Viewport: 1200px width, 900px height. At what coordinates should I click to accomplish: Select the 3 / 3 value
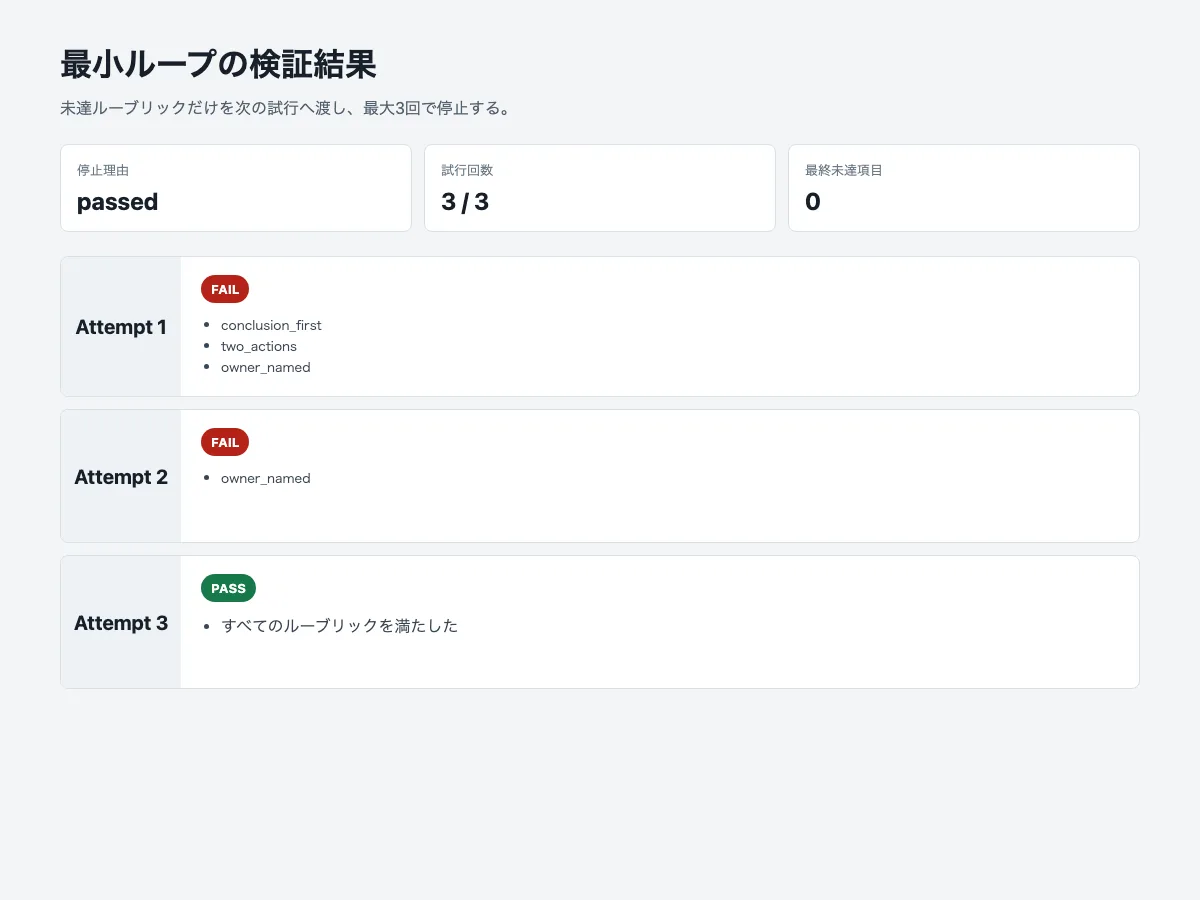click(465, 202)
